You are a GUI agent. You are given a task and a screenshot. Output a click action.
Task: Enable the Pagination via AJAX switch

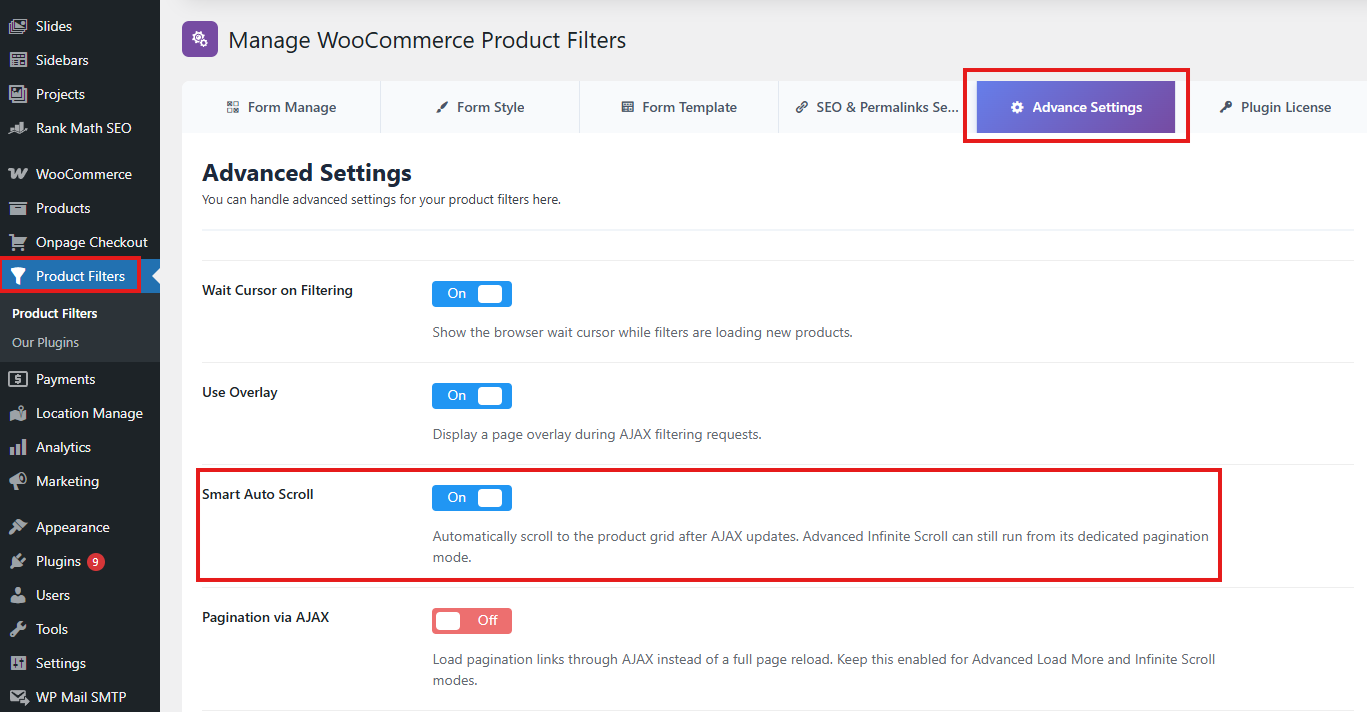(x=472, y=620)
